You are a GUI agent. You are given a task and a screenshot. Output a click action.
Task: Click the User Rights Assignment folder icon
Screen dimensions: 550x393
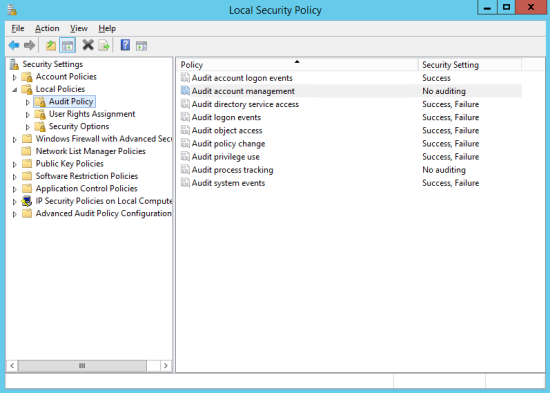coord(40,114)
